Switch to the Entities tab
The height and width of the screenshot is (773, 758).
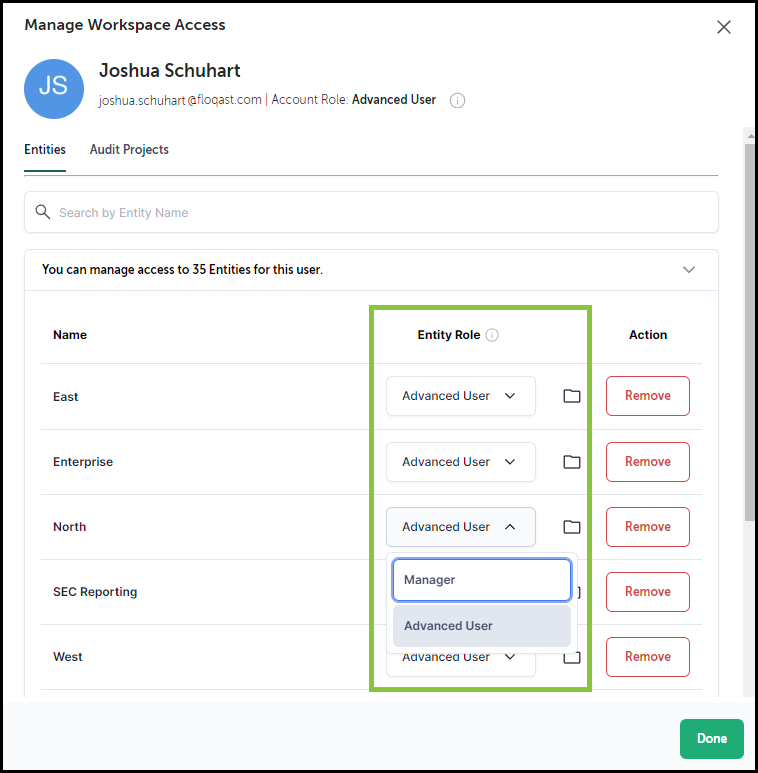pos(45,149)
